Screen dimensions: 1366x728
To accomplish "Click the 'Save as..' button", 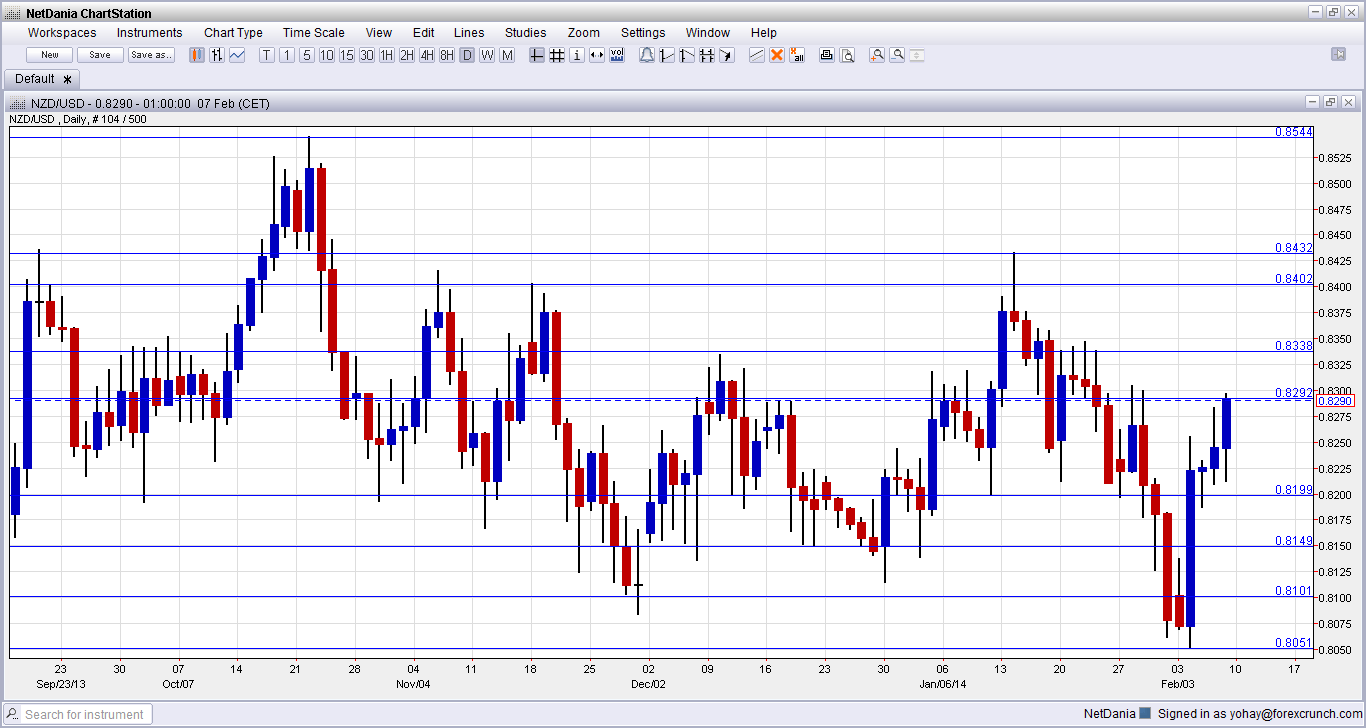I will click(151, 55).
